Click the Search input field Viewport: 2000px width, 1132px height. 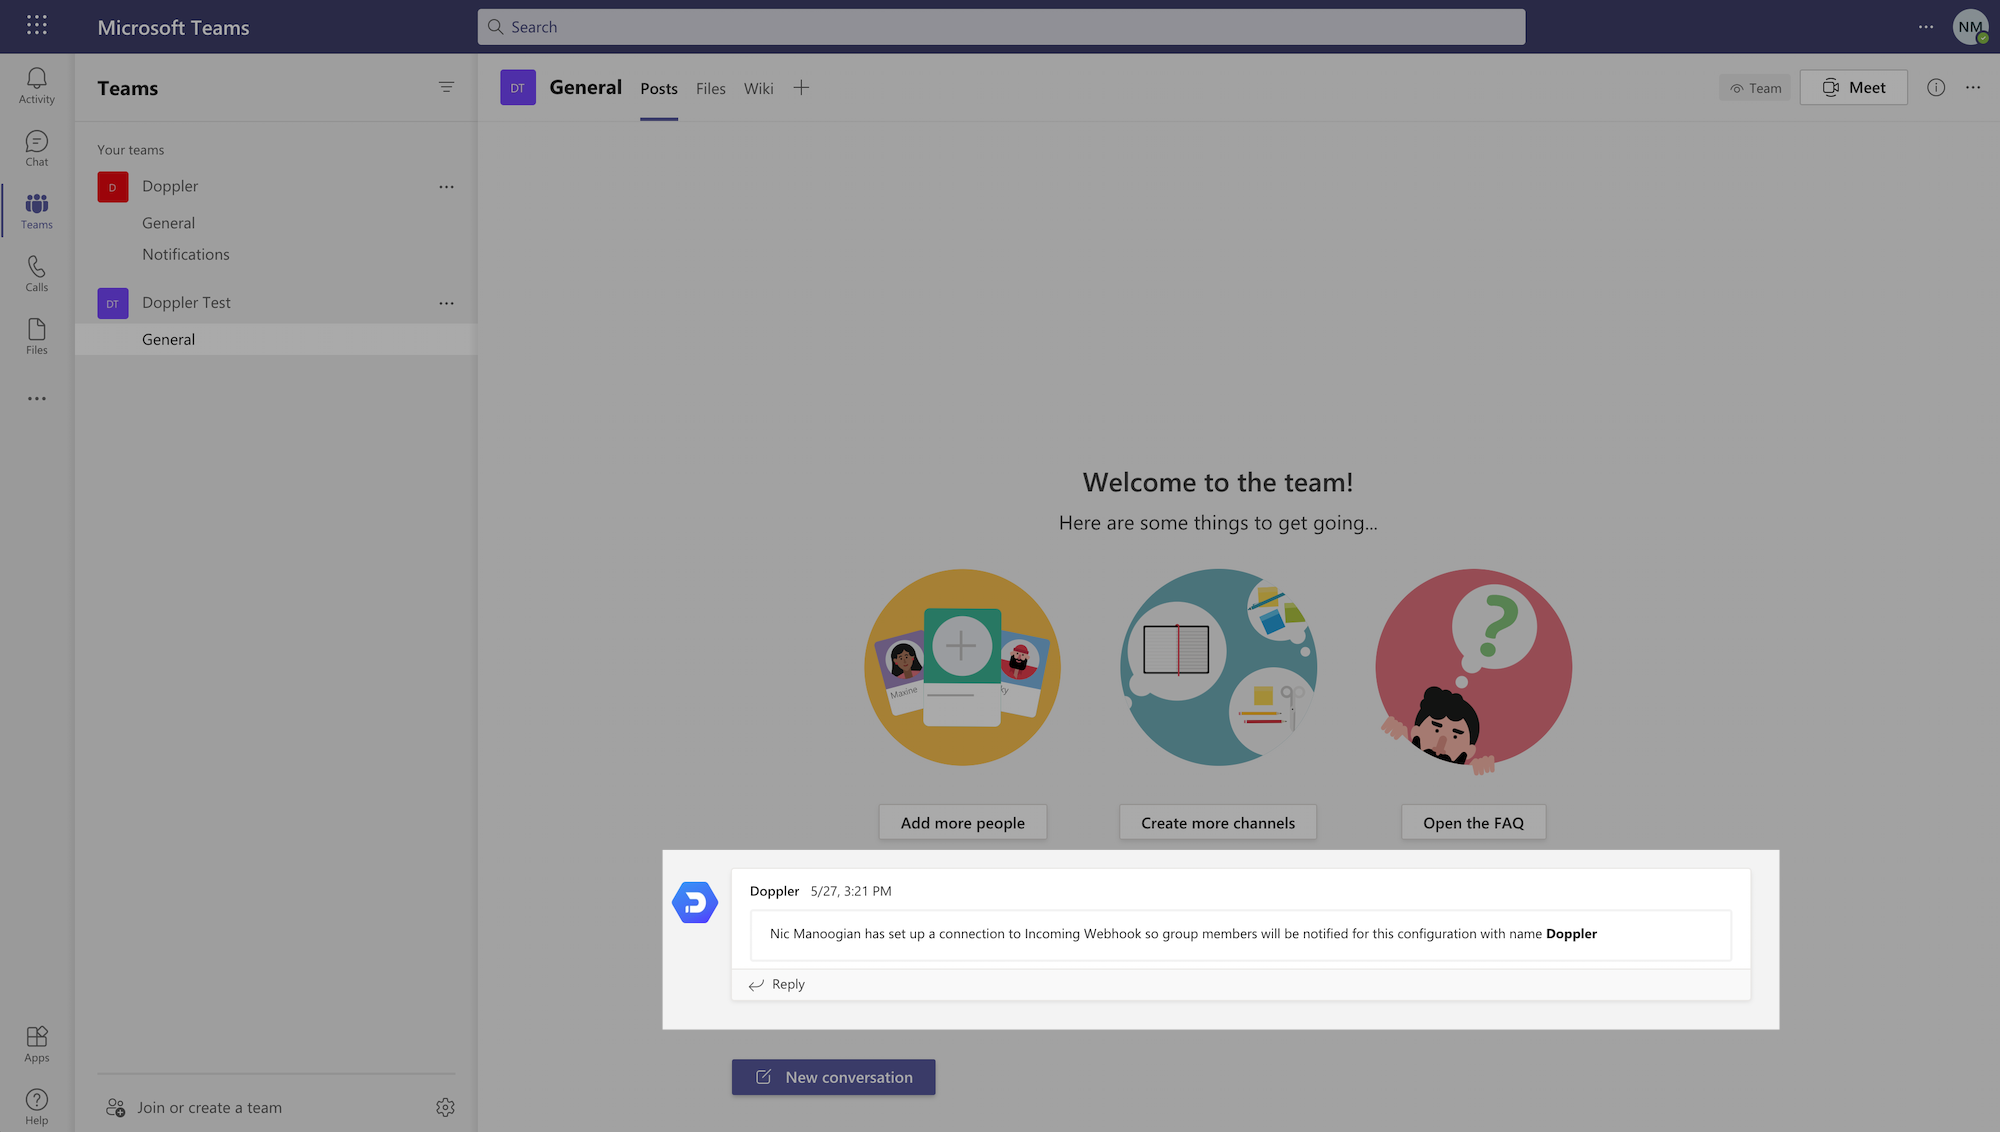pyautogui.click(x=1000, y=27)
